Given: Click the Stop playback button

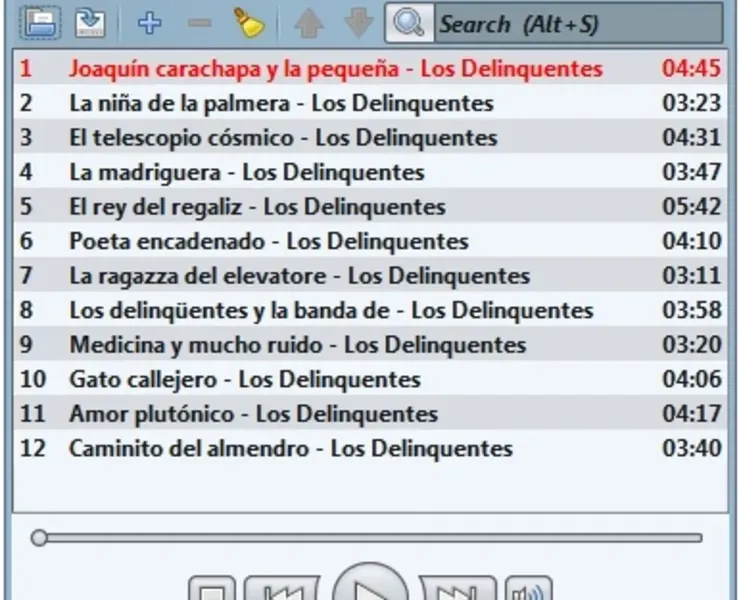Looking at the screenshot, I should [x=212, y=588].
